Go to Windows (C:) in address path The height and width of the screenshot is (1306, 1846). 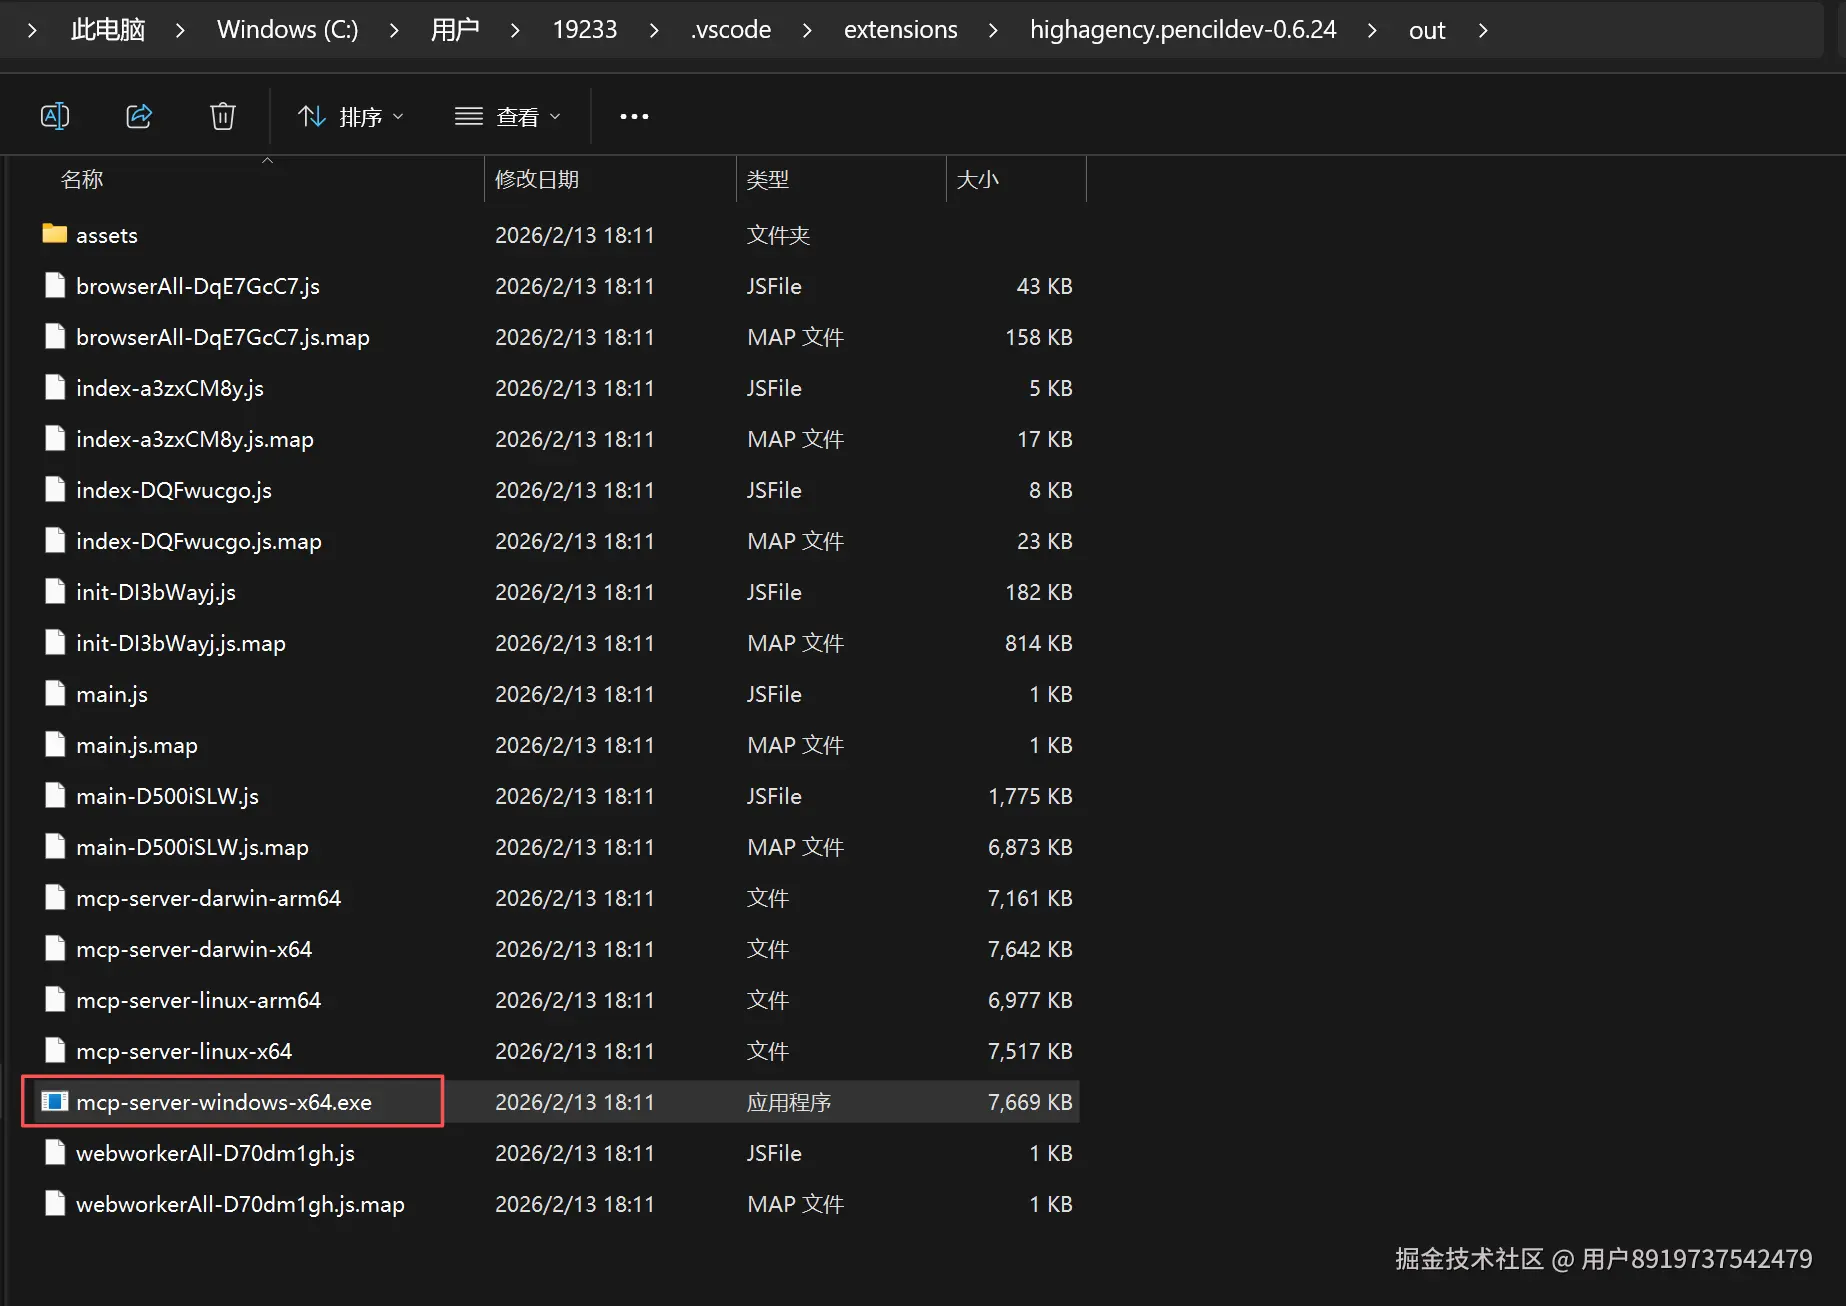(x=287, y=30)
